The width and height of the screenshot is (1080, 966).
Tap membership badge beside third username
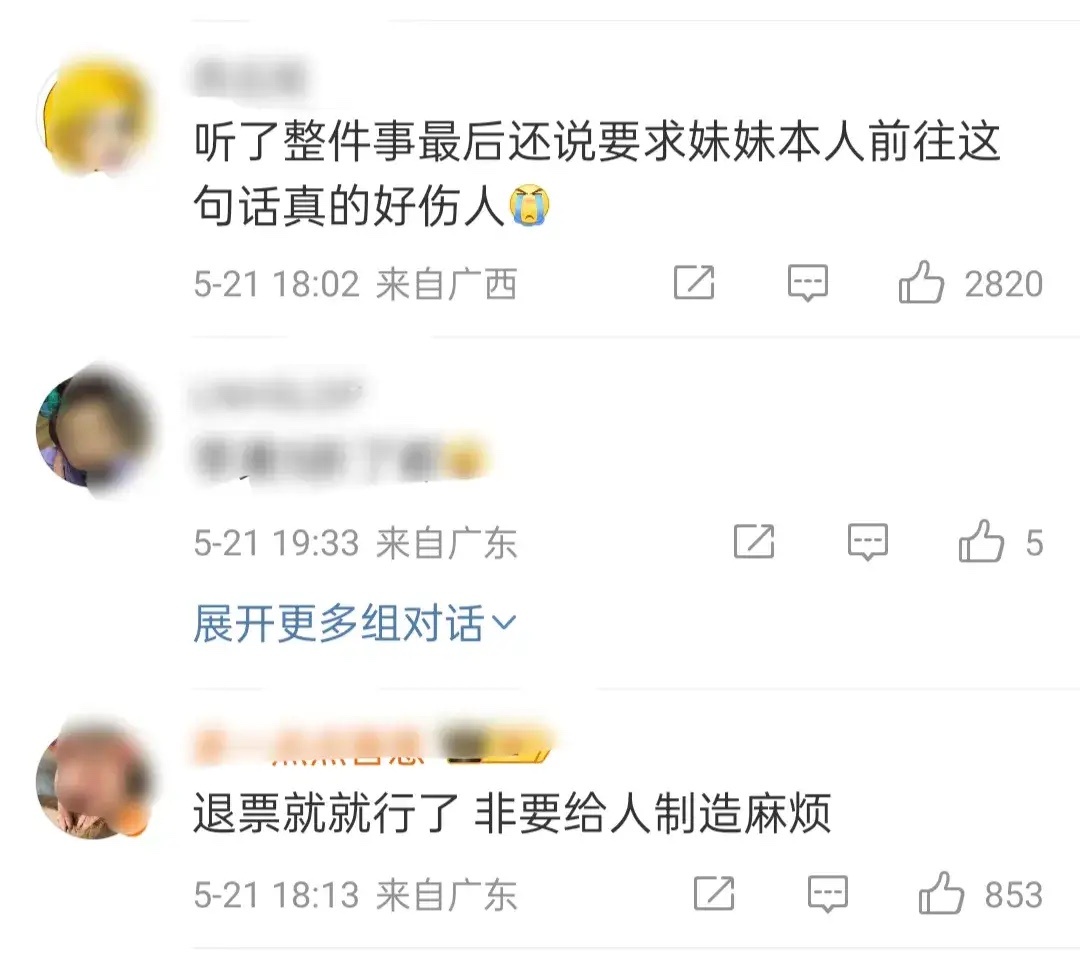[497, 746]
